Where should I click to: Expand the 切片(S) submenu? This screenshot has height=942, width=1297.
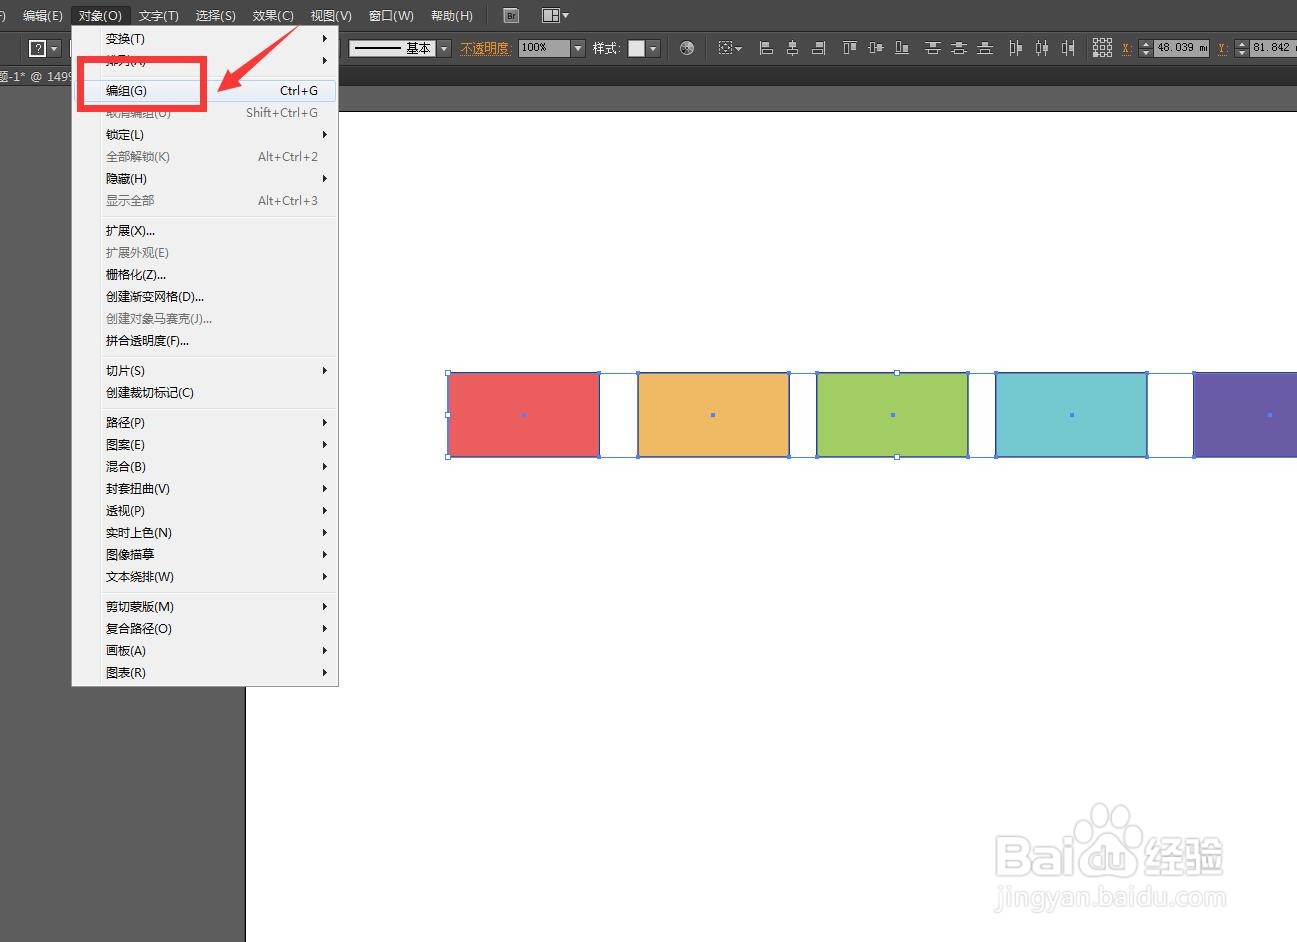click(x=205, y=371)
